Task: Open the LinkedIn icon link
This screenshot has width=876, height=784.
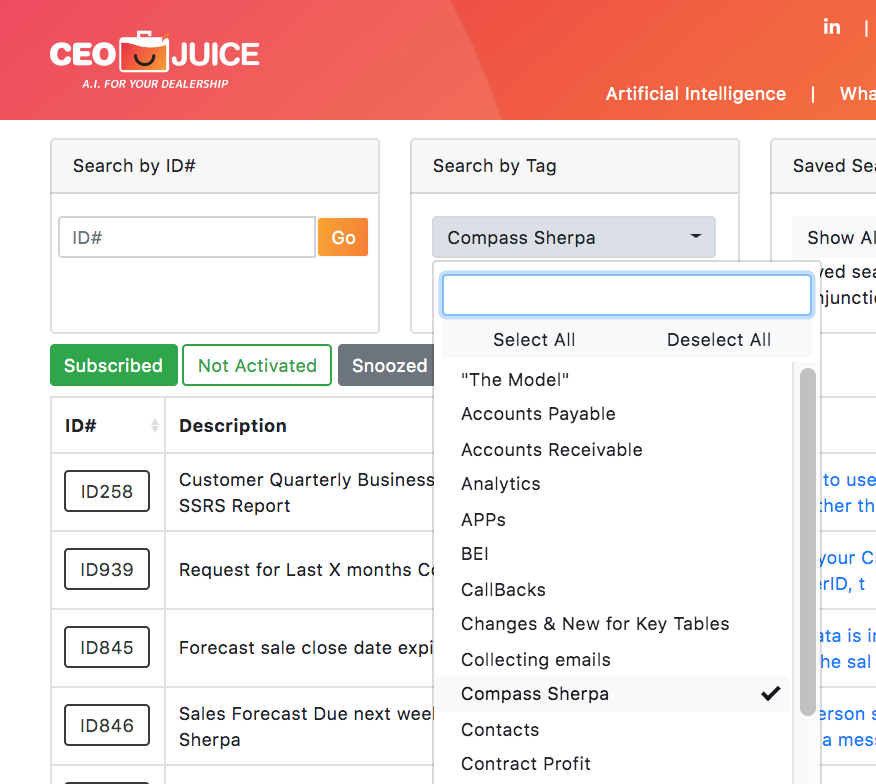Action: [831, 27]
